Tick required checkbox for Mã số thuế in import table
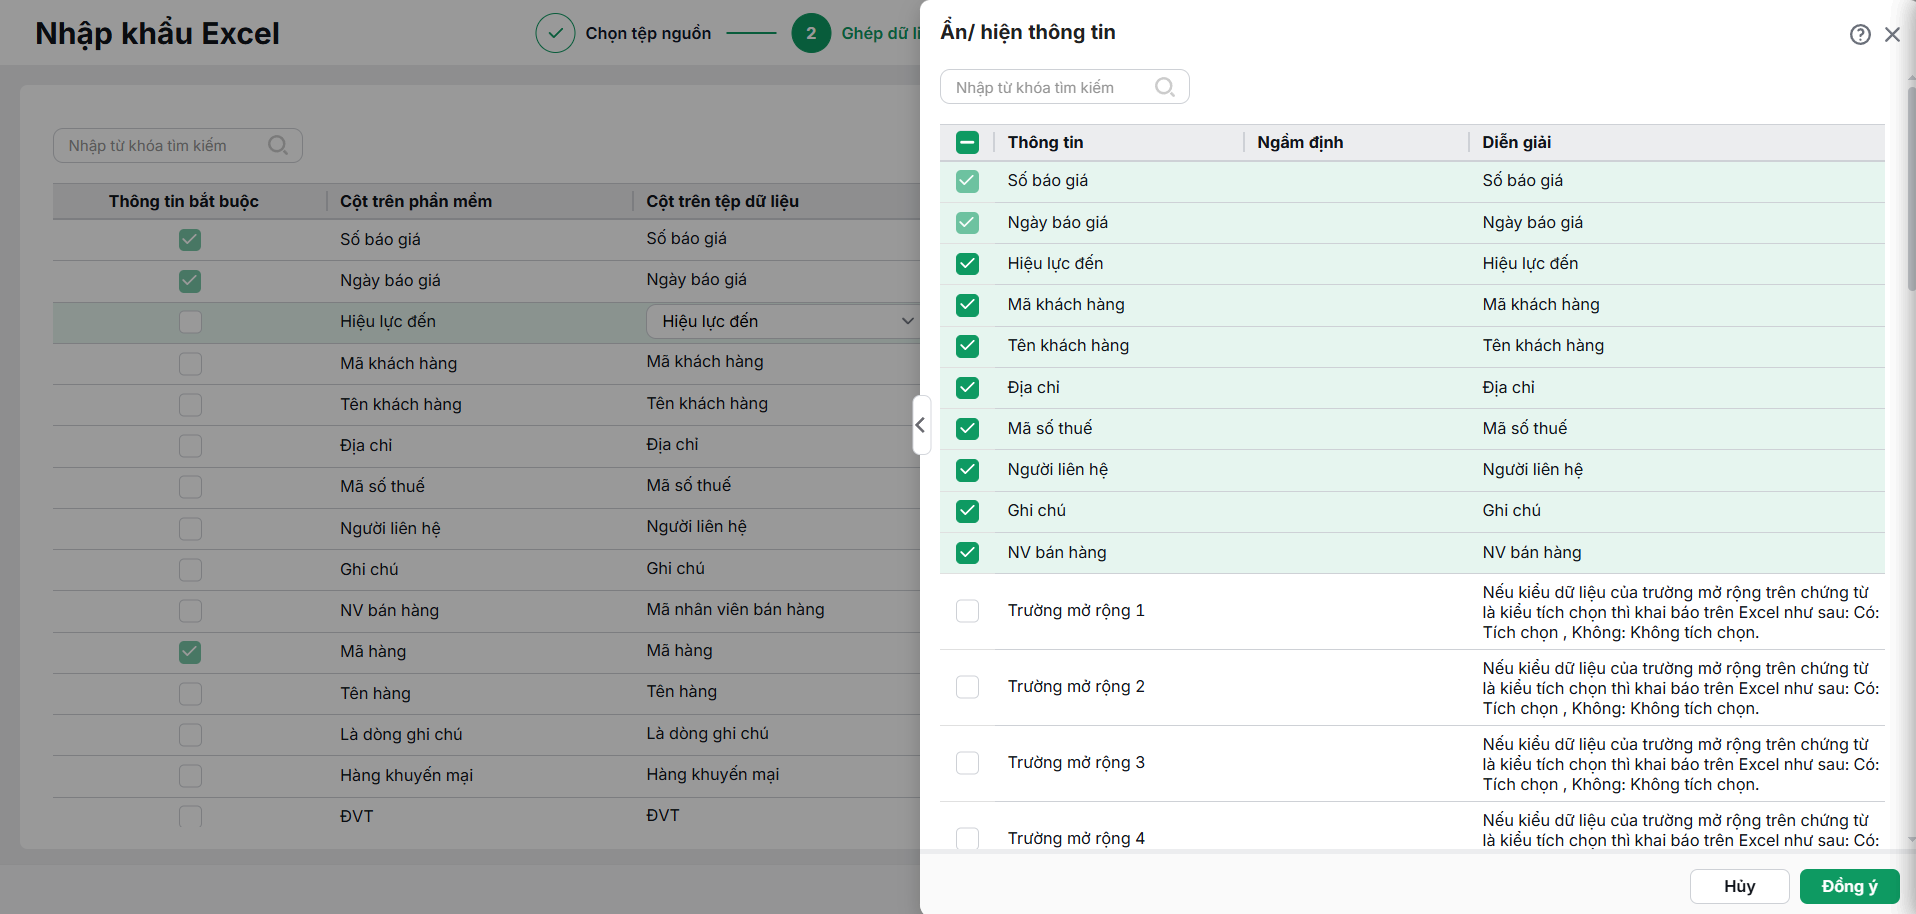1916x914 pixels. (x=190, y=487)
